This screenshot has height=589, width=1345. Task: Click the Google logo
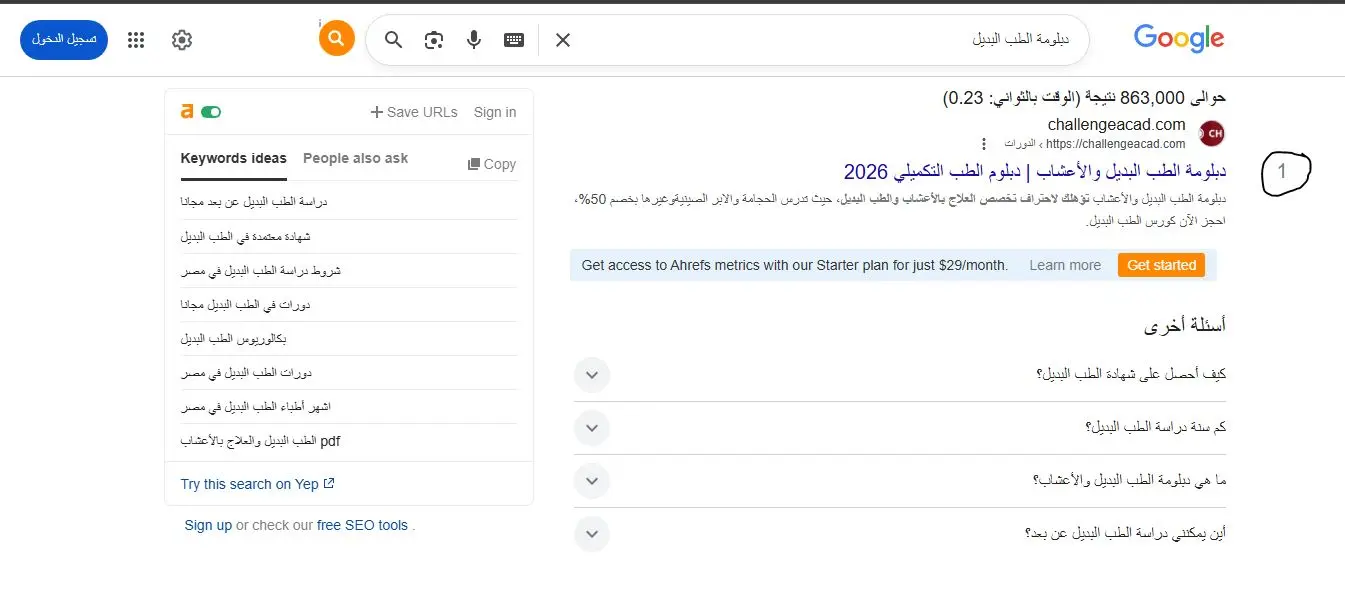[1179, 39]
